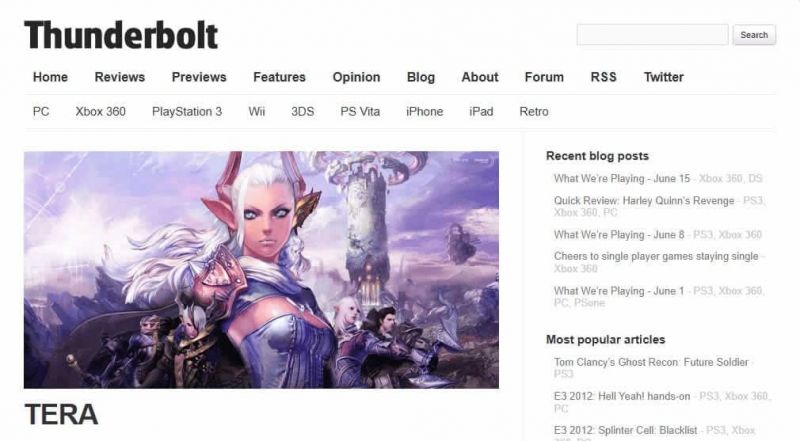
Task: Select the Retro category
Action: (534, 111)
